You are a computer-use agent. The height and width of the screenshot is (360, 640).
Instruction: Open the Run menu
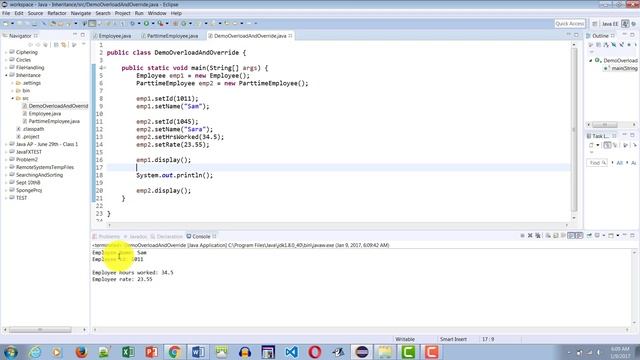click(x=139, y=13)
